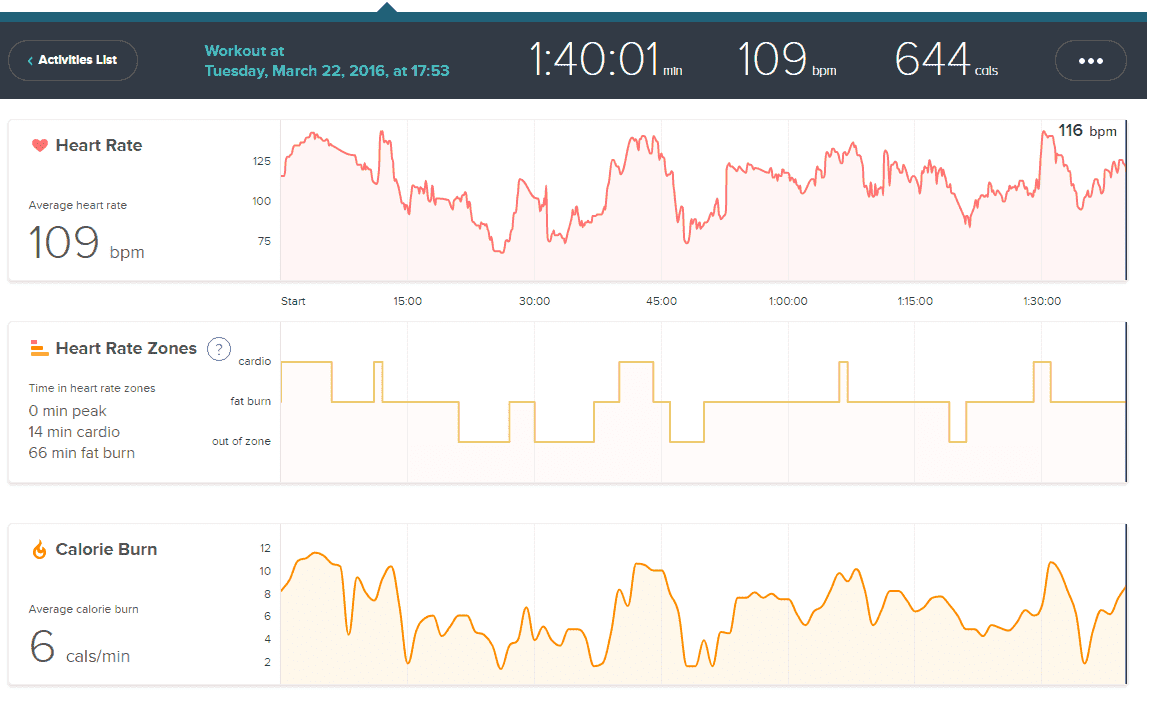Click the flame icon beside Calorie Burn
Image resolution: width=1152 pixels, height=709 pixels.
40,549
